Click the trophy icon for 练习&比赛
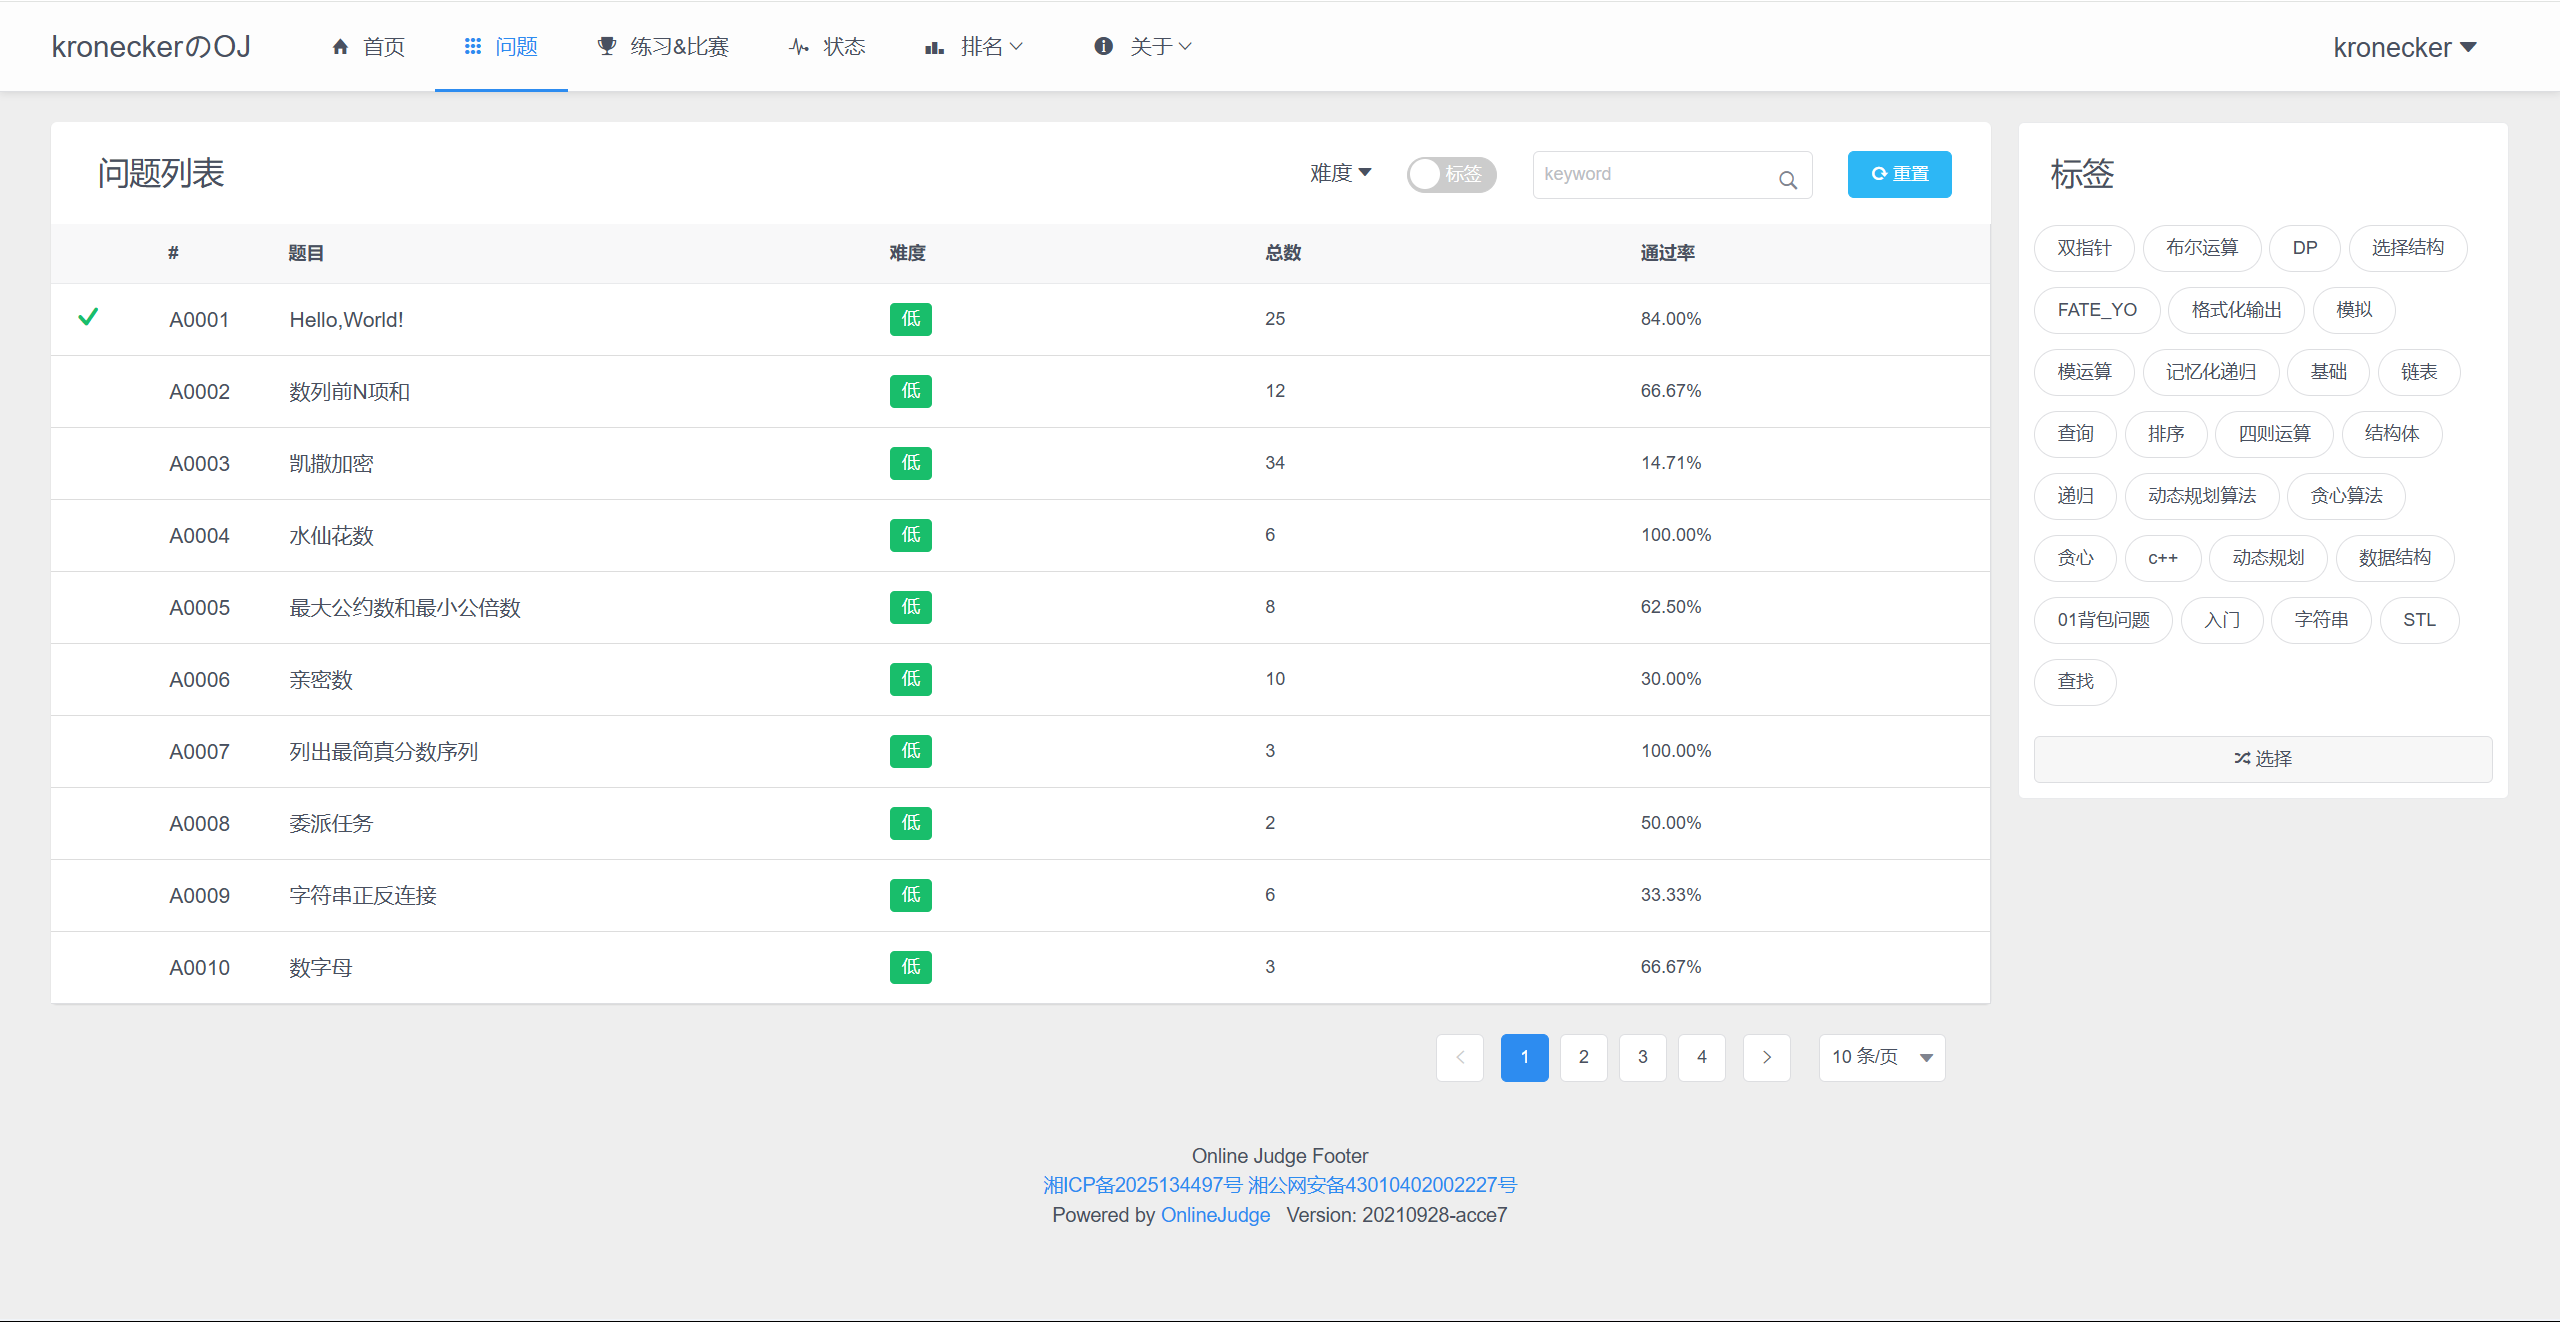 [x=606, y=47]
